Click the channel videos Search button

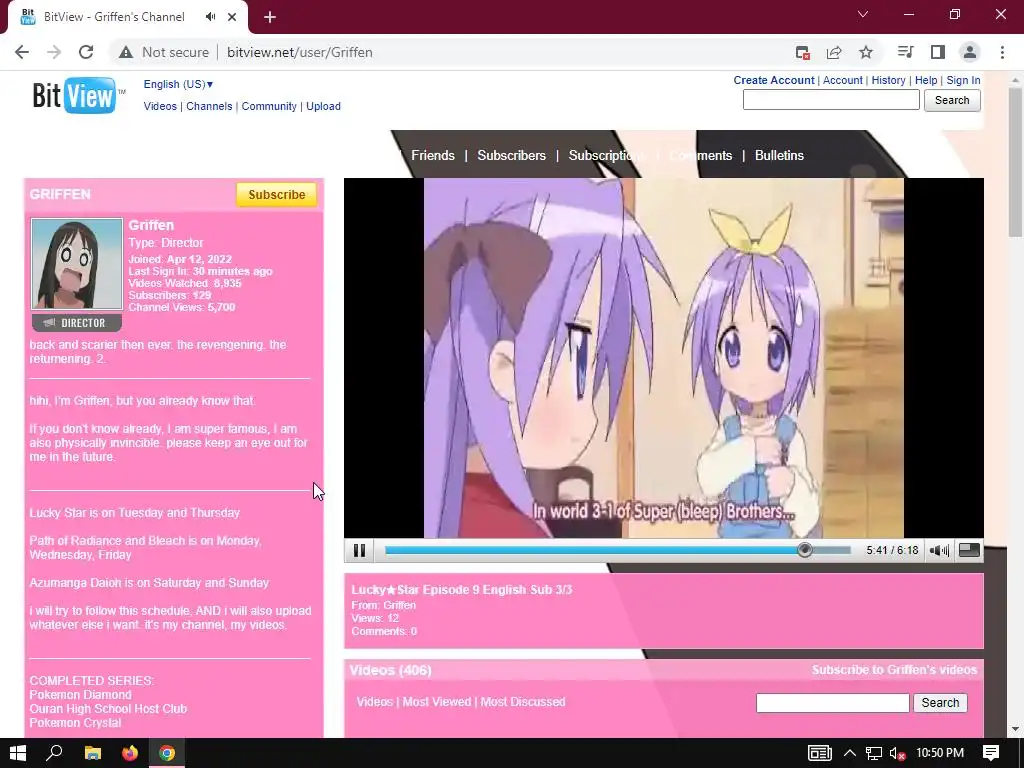pyautogui.click(x=940, y=703)
